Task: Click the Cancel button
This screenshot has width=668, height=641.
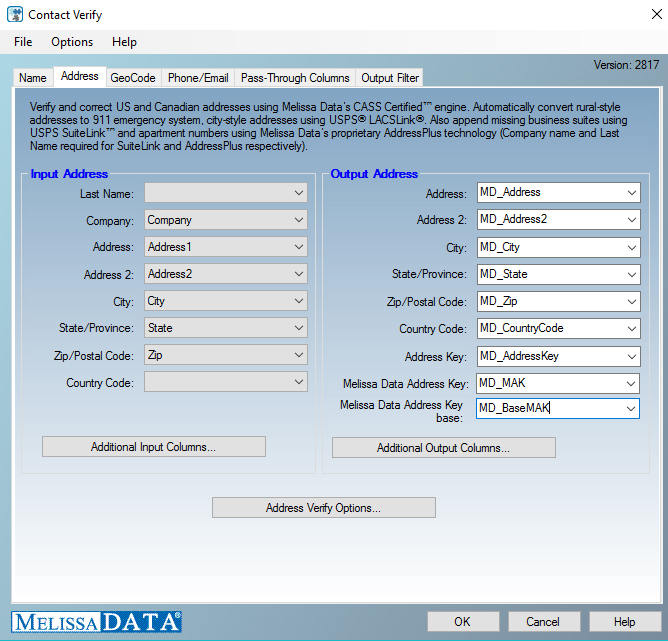Action: point(544,622)
